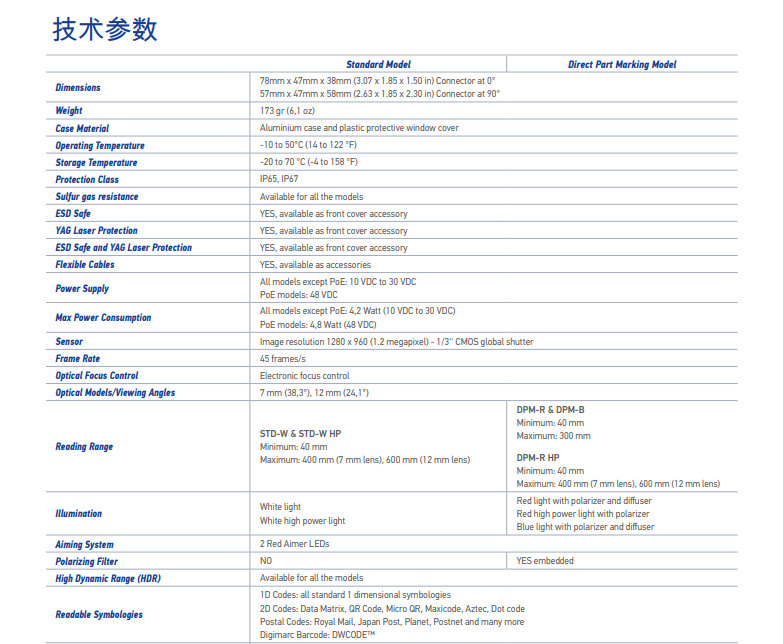Select the Case Material row label
Viewport: 783px width, 644px height.
coord(82,128)
